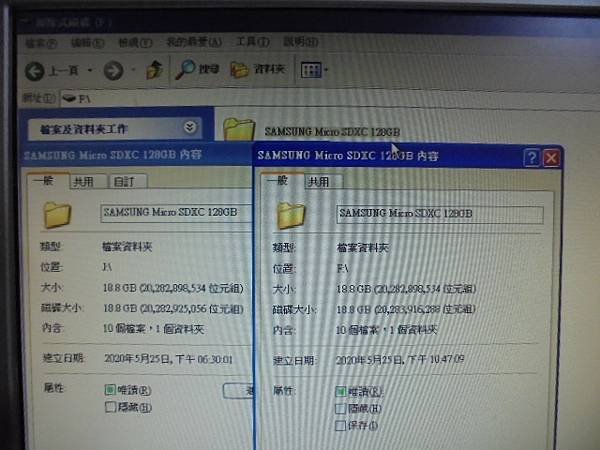Toggle the Folders pane button

point(258,69)
